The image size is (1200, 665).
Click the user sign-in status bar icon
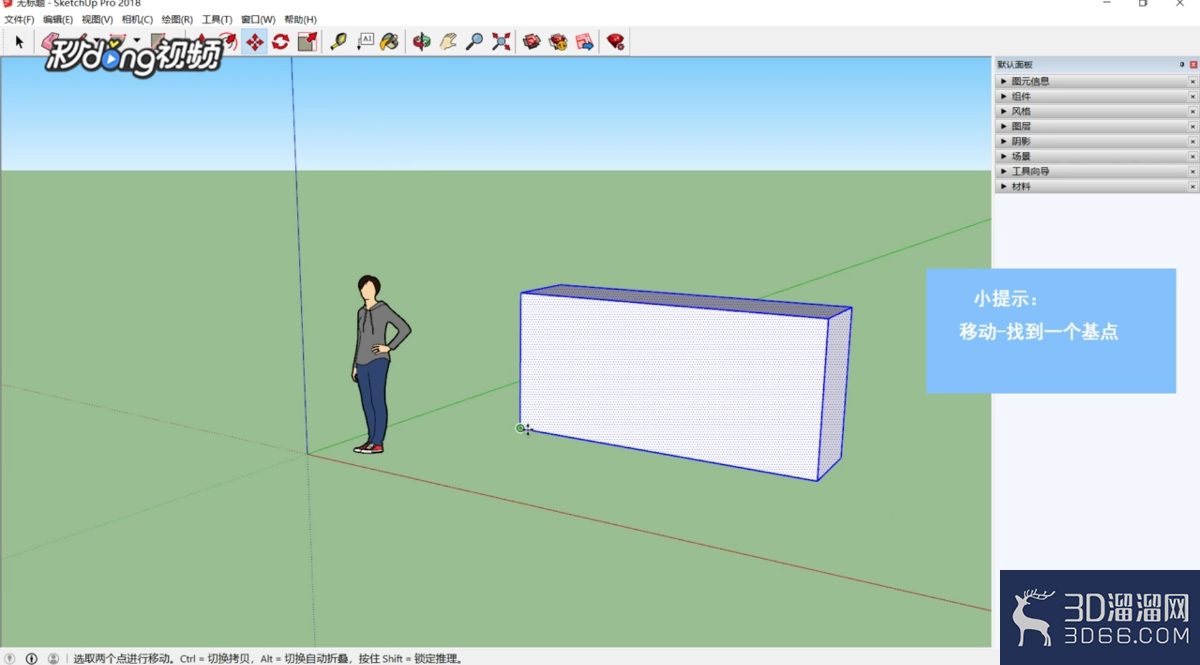52,659
